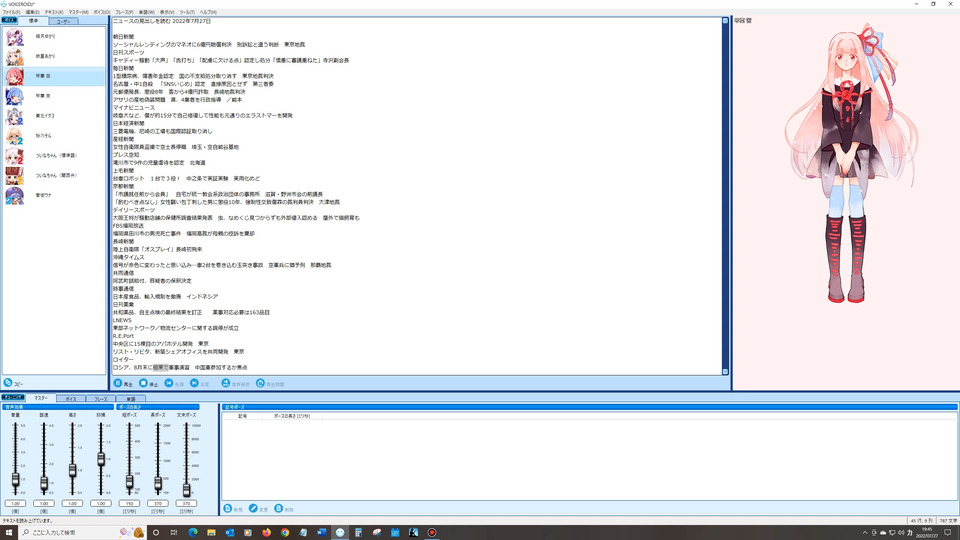Open the テキスト menu
Image resolution: width=960 pixels, height=540 pixels.
[x=54, y=12]
